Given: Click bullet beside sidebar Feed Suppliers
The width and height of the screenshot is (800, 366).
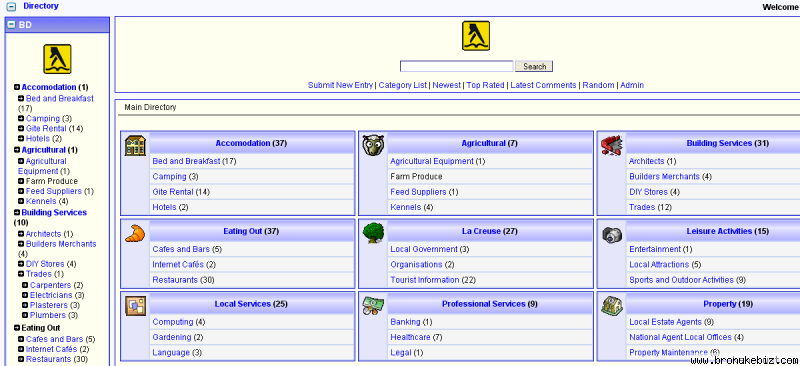Looking at the screenshot, I should coord(21,191).
